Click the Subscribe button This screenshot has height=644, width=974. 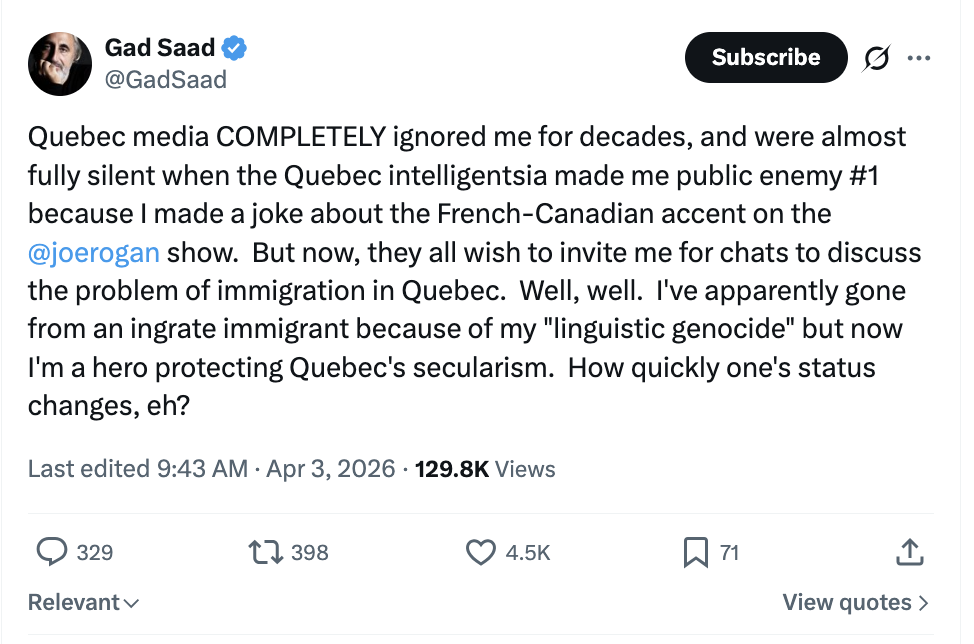[x=765, y=58]
